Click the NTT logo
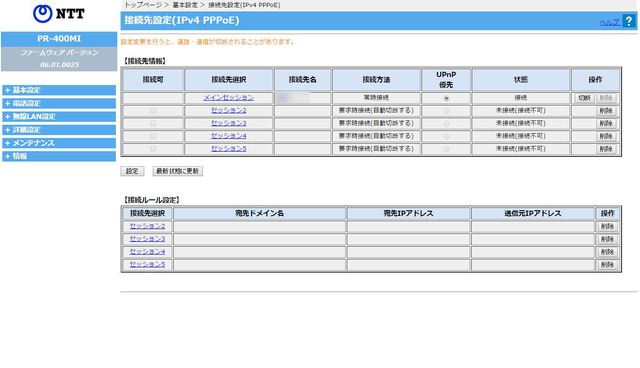640x368 pixels. (x=59, y=14)
